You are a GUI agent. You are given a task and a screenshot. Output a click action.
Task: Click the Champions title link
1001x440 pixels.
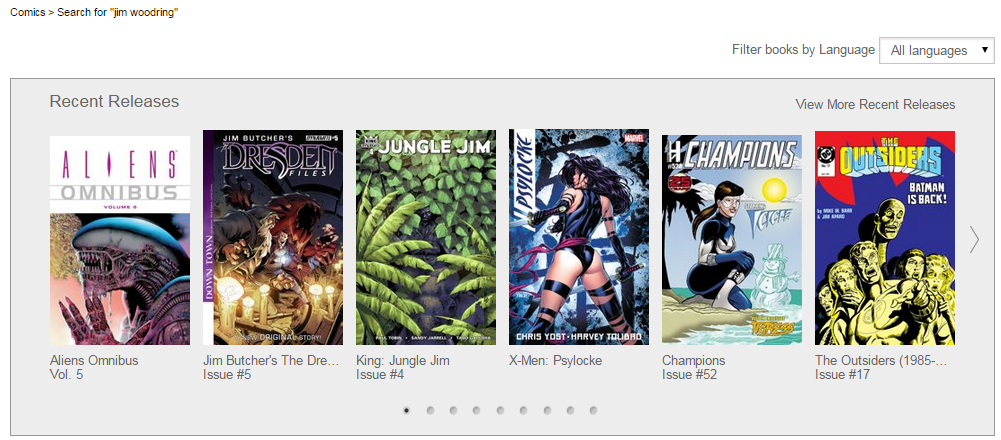pyautogui.click(x=693, y=360)
